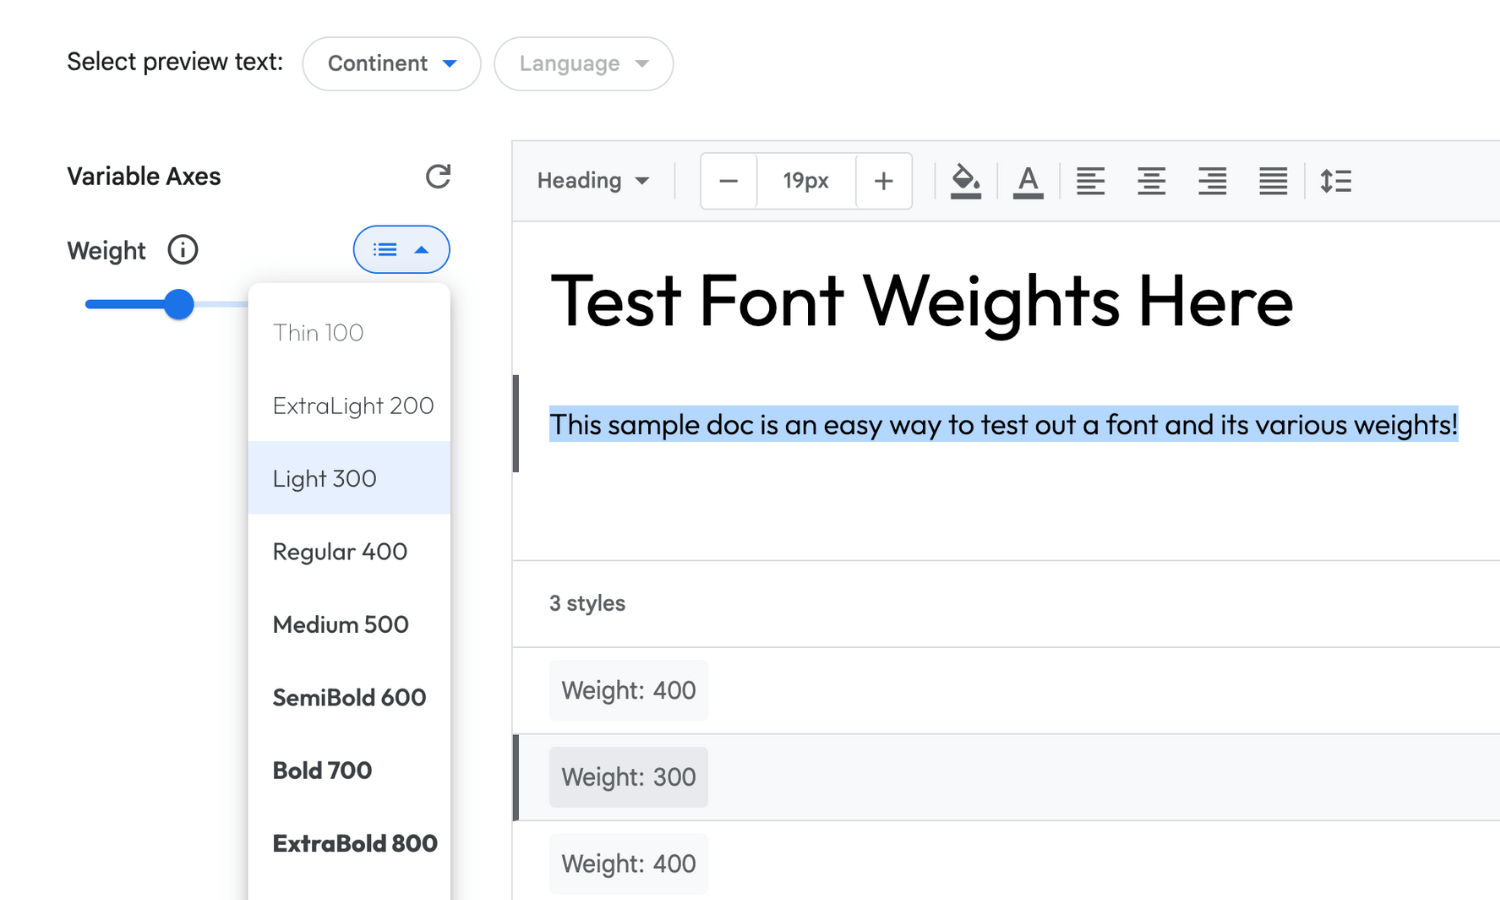Reset the Variable Axes settings

[x=438, y=176]
